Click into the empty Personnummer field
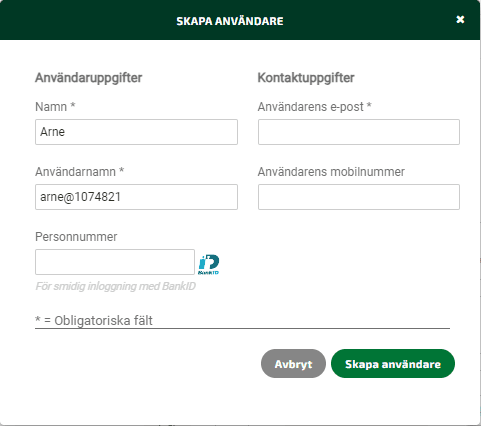The image size is (481, 426). [x=115, y=262]
